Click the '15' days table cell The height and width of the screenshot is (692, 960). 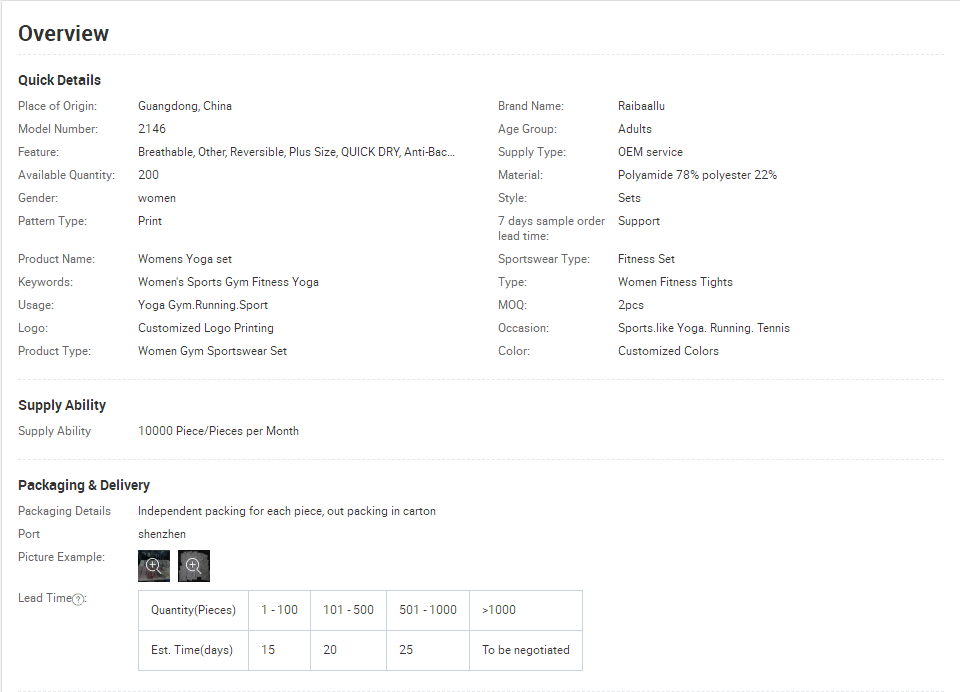pyautogui.click(x=279, y=650)
